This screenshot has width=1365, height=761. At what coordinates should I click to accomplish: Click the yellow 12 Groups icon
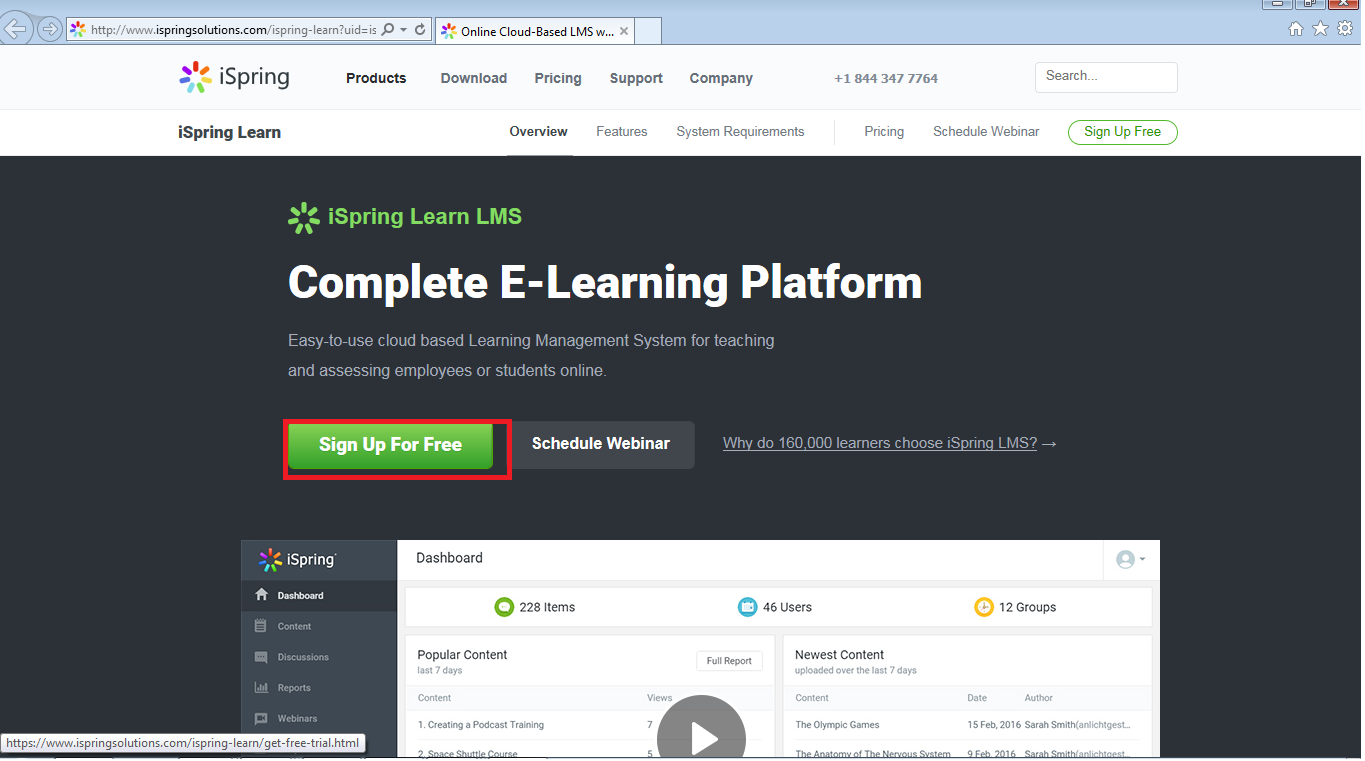984,607
